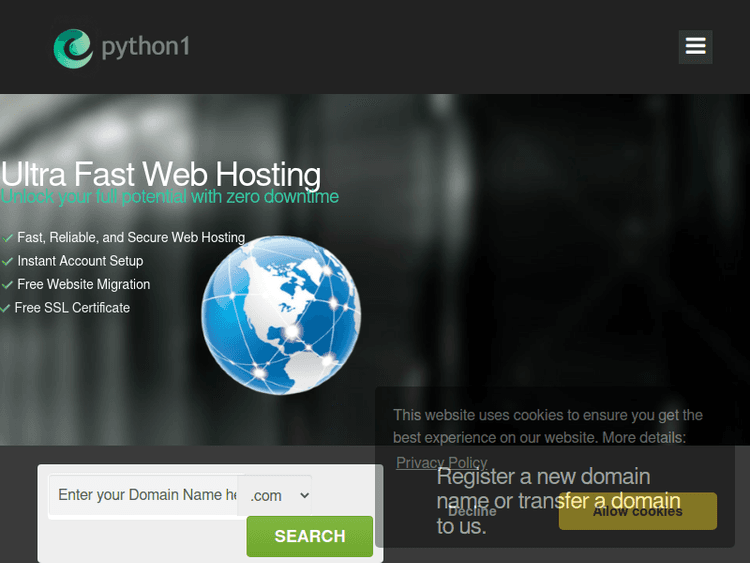The width and height of the screenshot is (750, 563).
Task: Click the Ultra Fast Web Hosting heading
Action: 161,174
